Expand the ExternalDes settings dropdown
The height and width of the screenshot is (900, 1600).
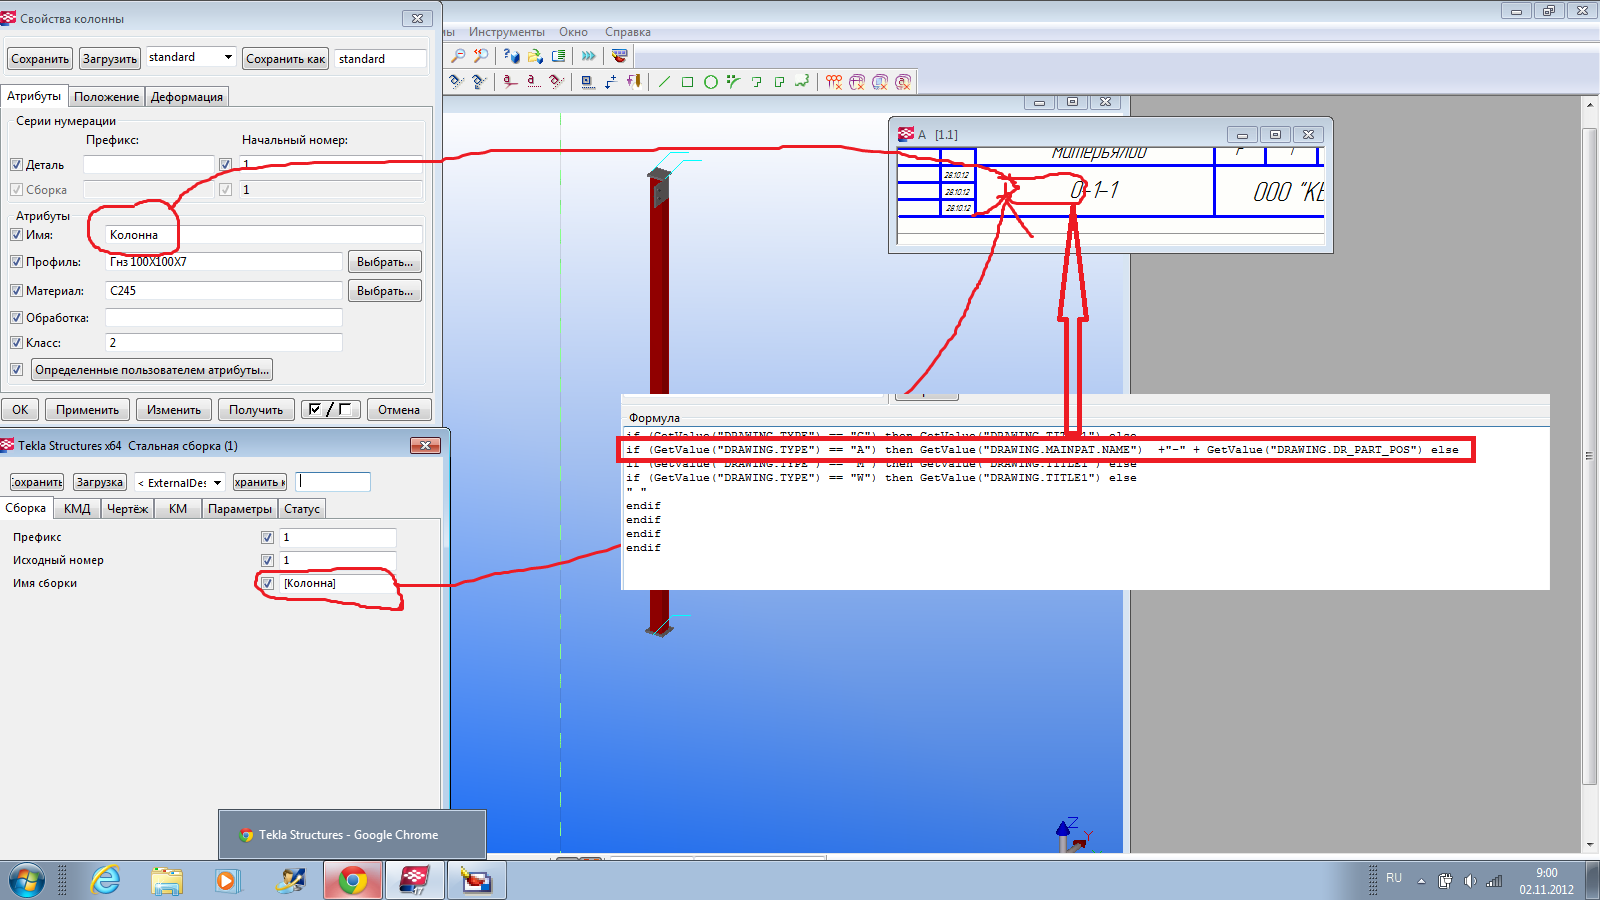(x=217, y=483)
